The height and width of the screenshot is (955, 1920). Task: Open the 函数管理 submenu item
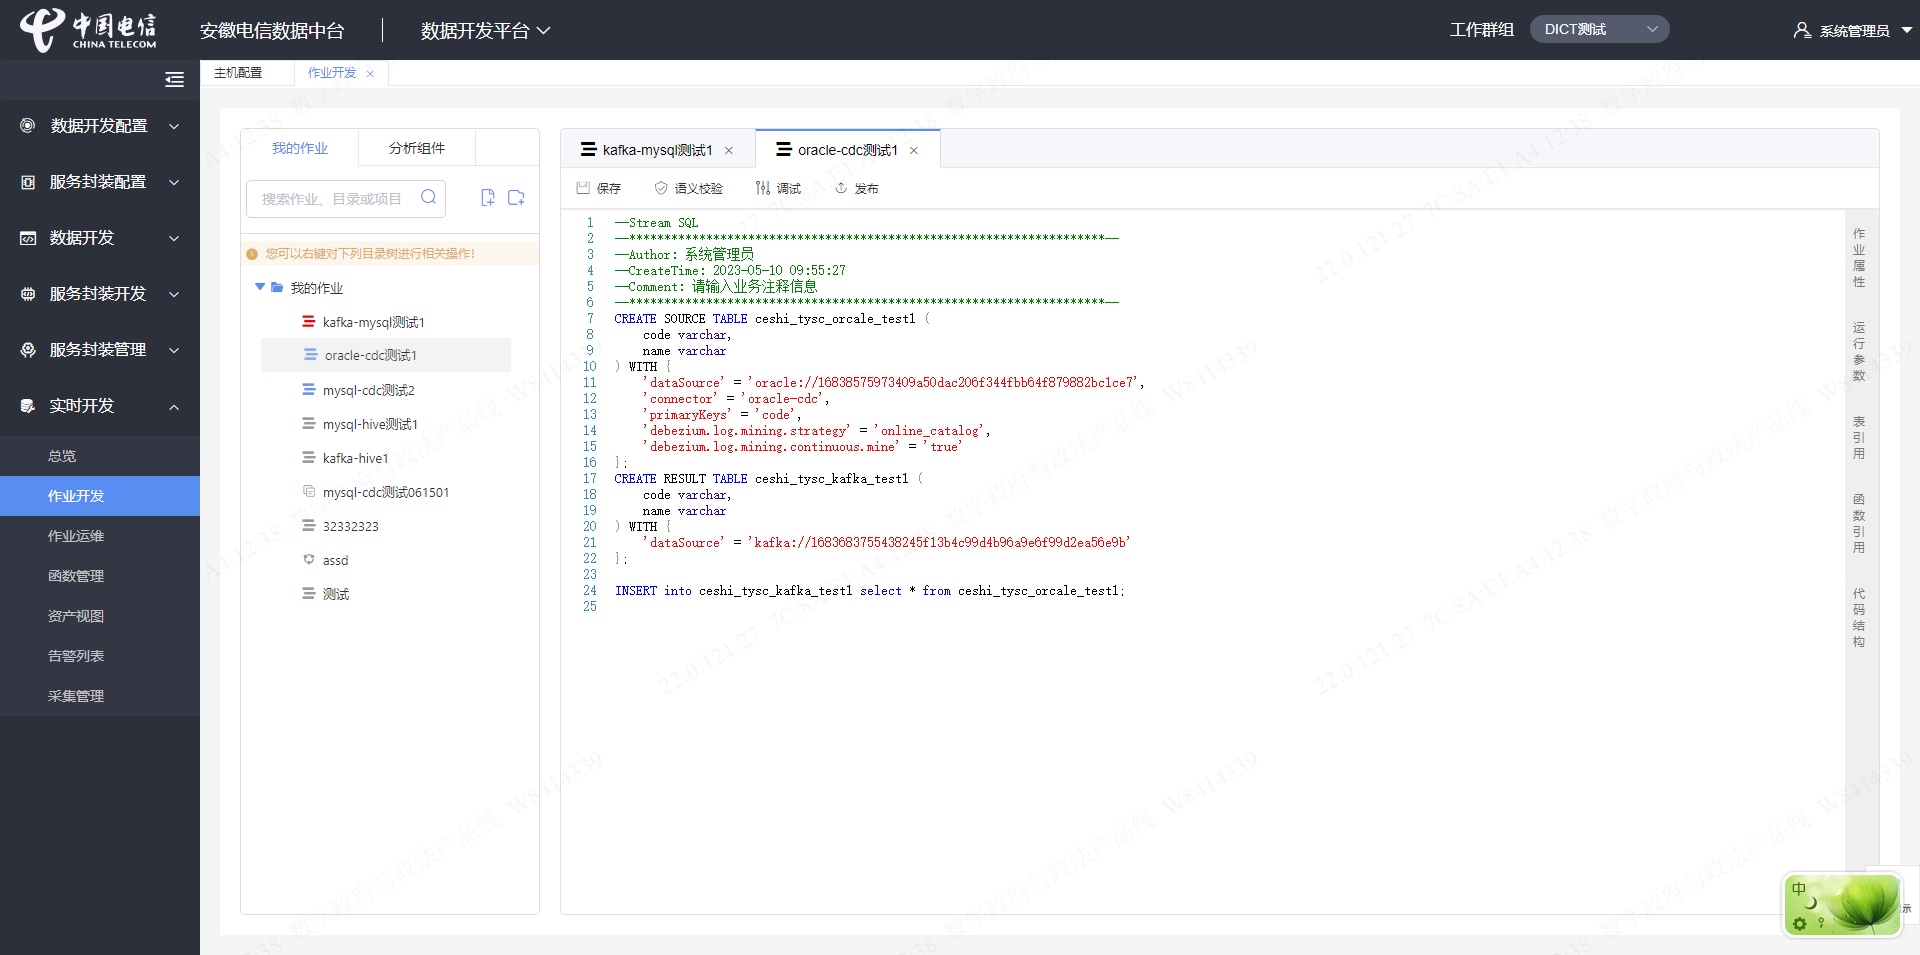[100, 576]
